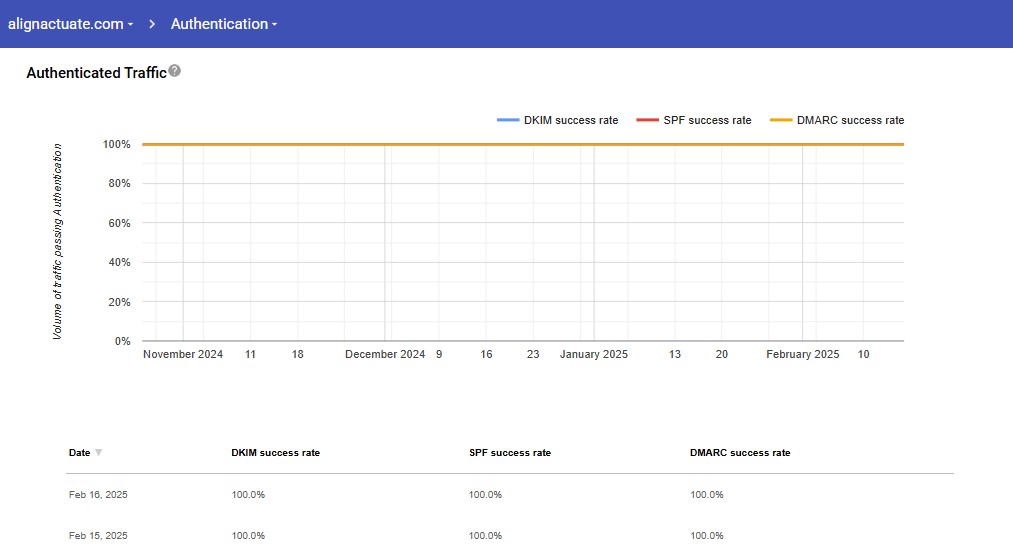Sort by the DKIM success rate column header
Viewport: 1013px width, 553px height.
(x=275, y=453)
